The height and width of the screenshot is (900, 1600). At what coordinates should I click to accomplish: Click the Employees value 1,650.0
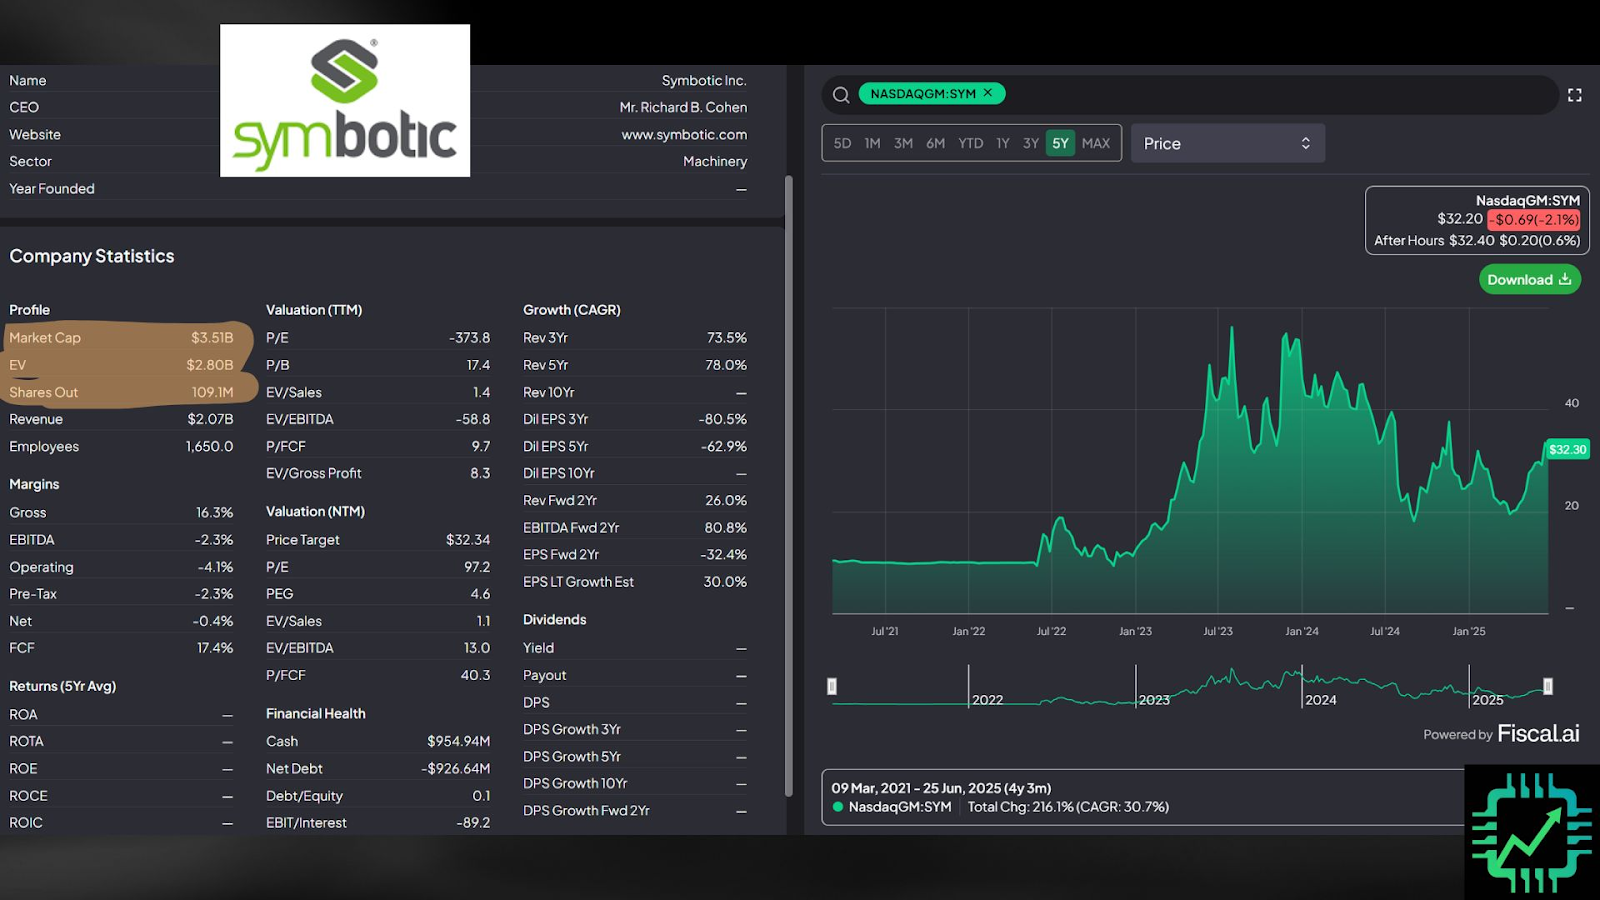pos(209,446)
